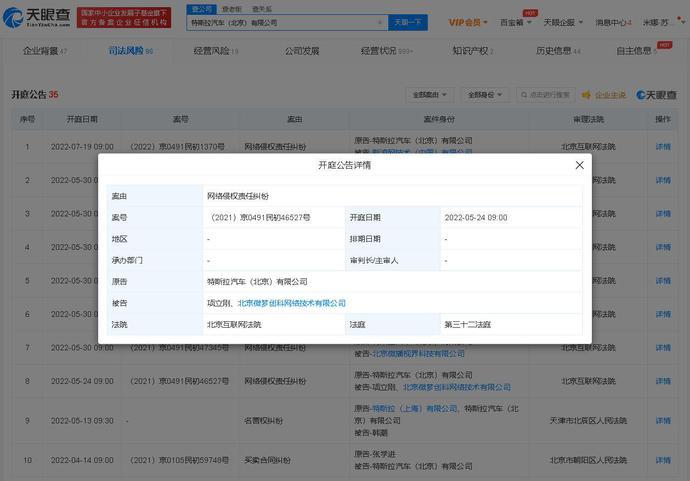The image size is (690, 481).
Task: Close the 开庭公告详情 dialog
Action: (580, 165)
